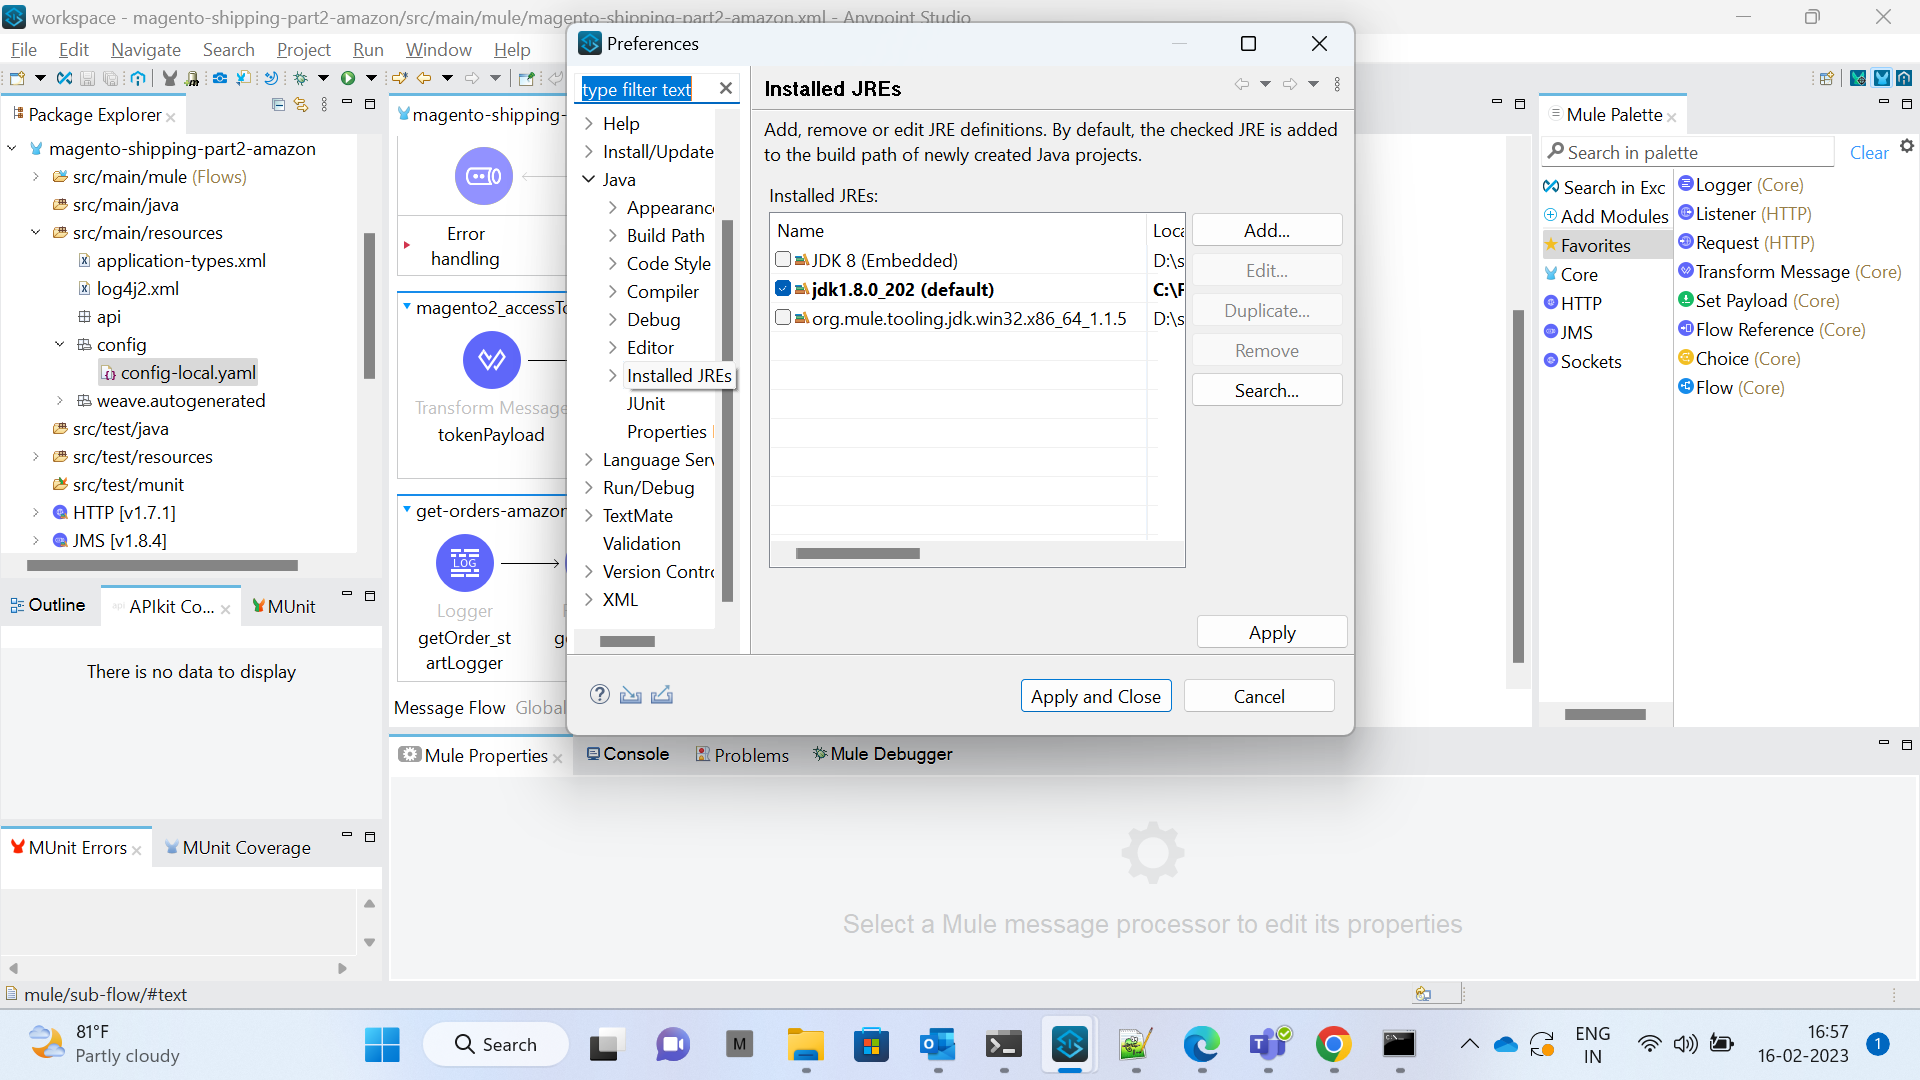This screenshot has height=1080, width=1920.
Task: Click the Logger component icon in get-orders flow
Action: (465, 563)
